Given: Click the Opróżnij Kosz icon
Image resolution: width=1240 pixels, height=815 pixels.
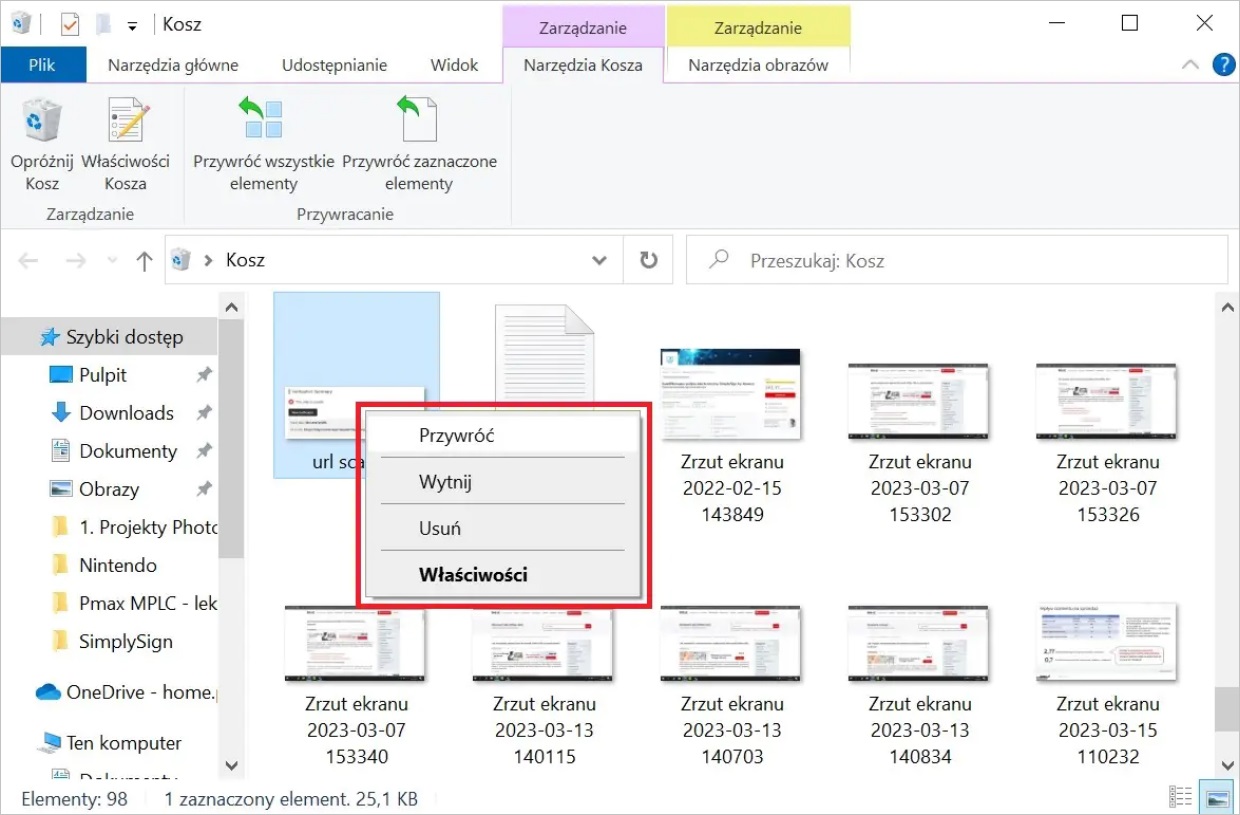Looking at the screenshot, I should [42, 123].
